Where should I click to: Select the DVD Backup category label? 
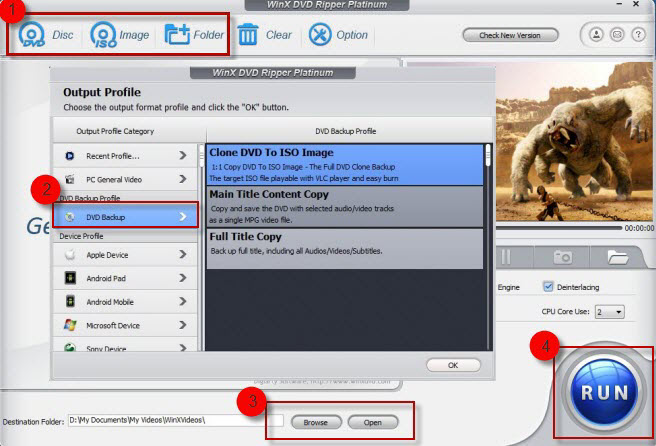pyautogui.click(x=105, y=217)
